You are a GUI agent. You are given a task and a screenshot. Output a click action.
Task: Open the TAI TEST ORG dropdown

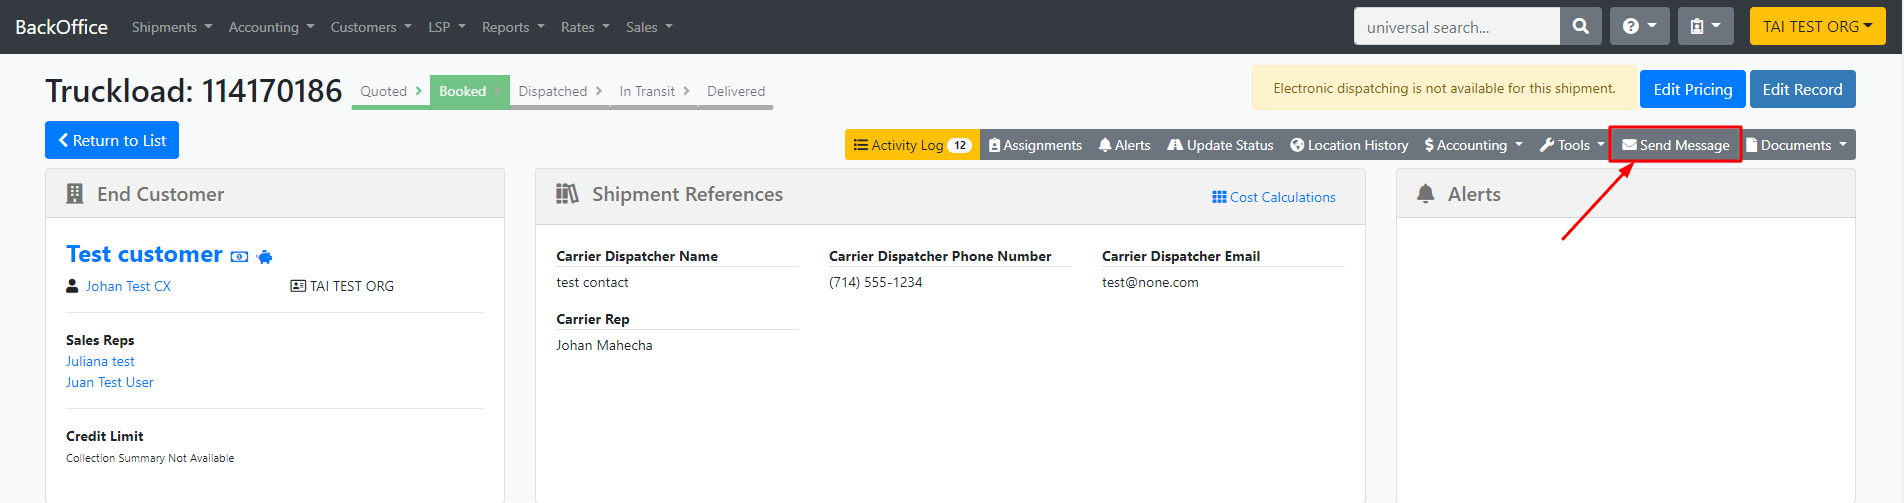[x=1817, y=26]
